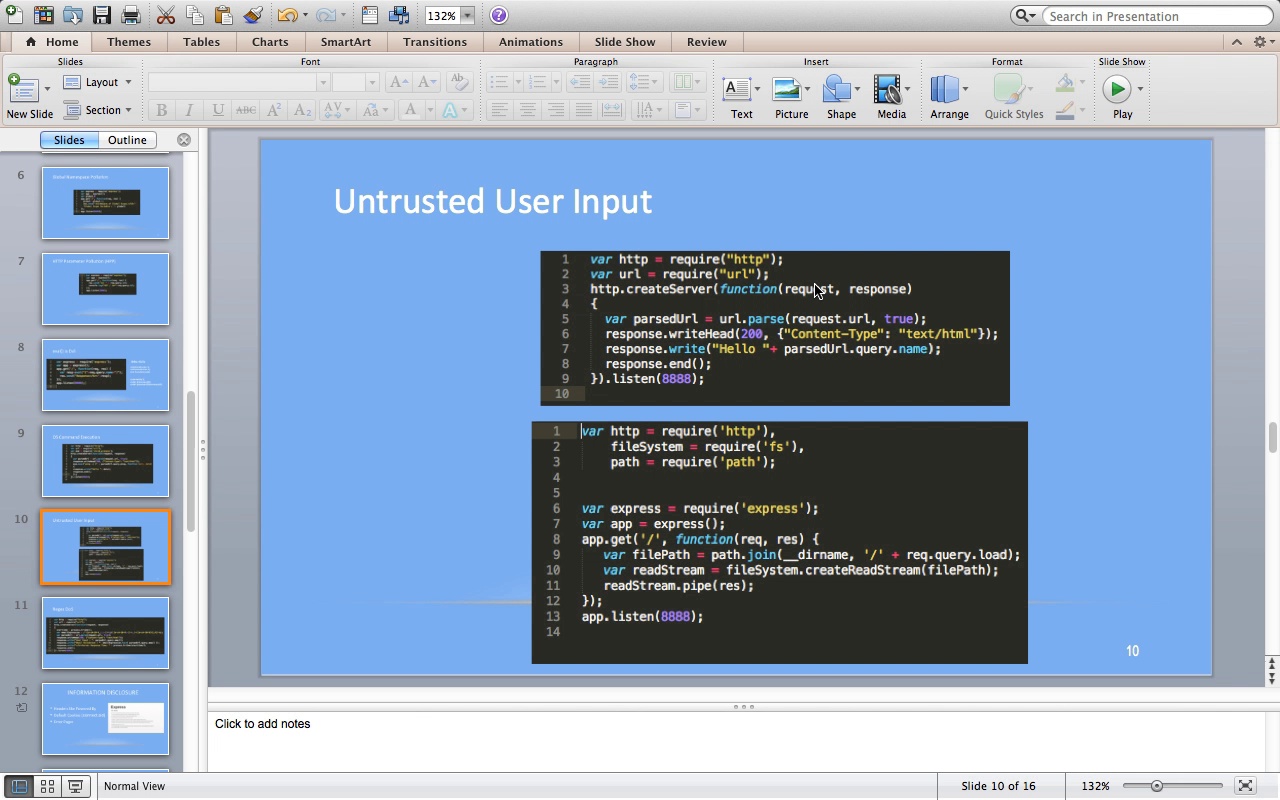
Task: Open Play slide show options arrow
Action: (x=1140, y=89)
